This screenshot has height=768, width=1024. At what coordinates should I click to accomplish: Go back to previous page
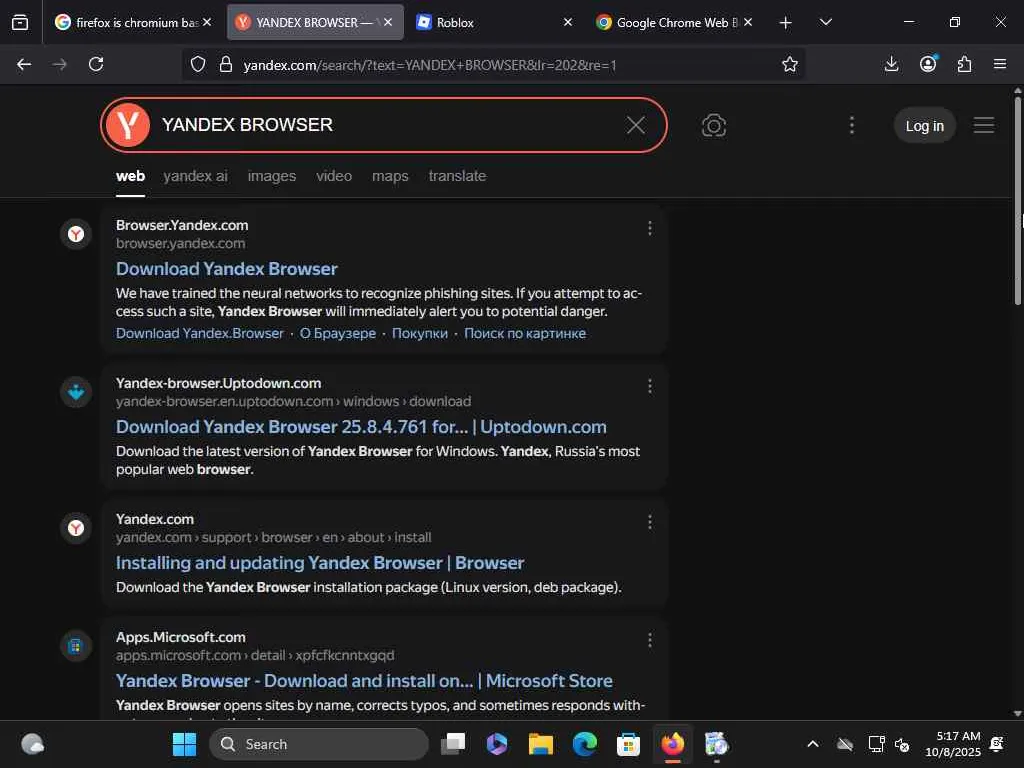point(24,64)
